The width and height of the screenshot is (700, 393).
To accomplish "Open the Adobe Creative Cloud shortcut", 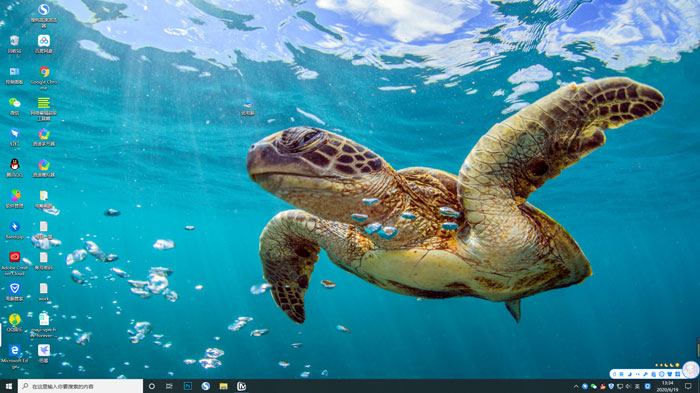I will 14,263.
